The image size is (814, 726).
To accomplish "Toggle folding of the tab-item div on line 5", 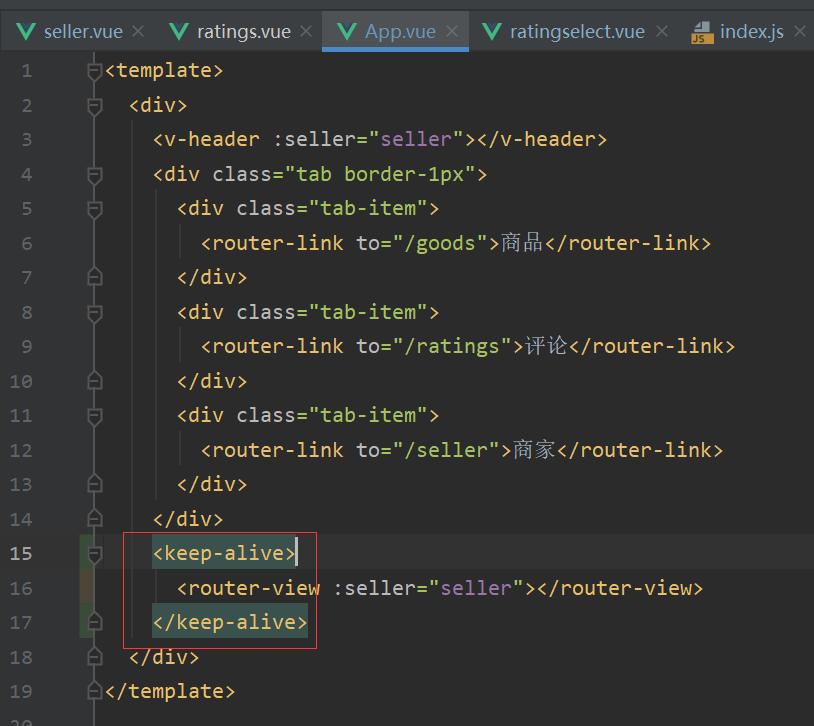I will [x=93, y=208].
